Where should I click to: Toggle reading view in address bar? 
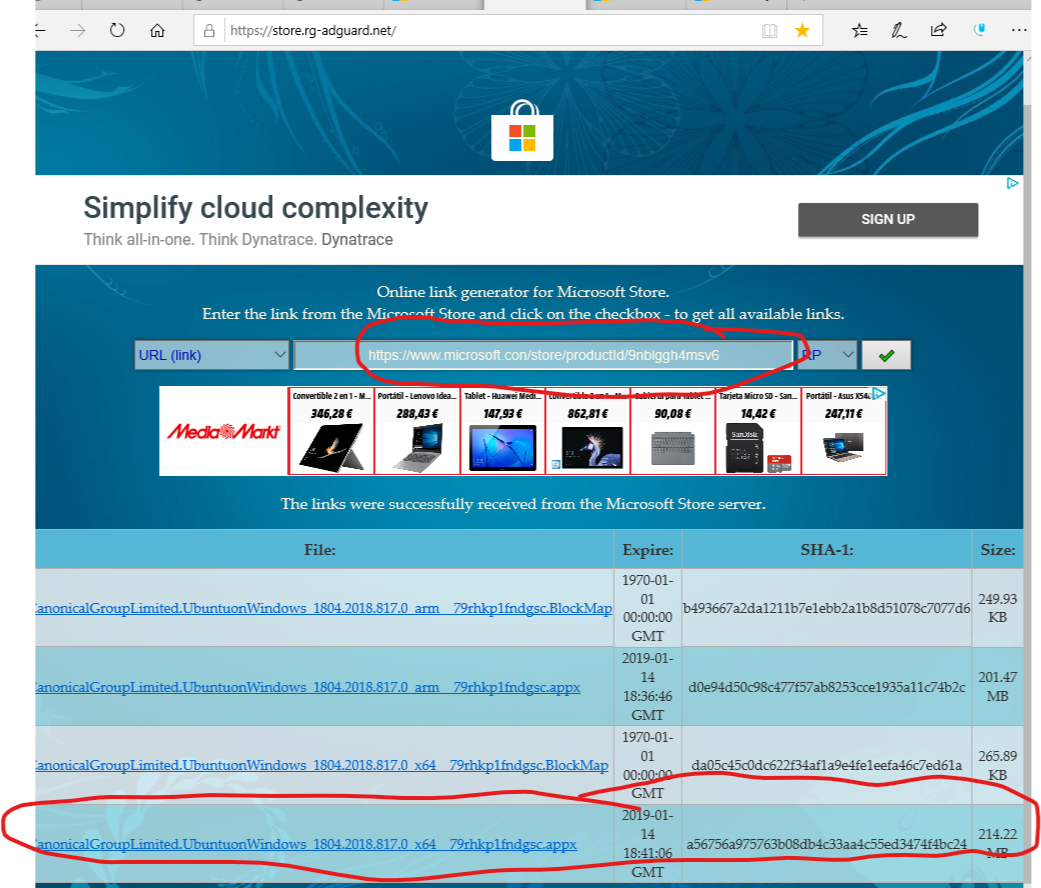pyautogui.click(x=769, y=31)
